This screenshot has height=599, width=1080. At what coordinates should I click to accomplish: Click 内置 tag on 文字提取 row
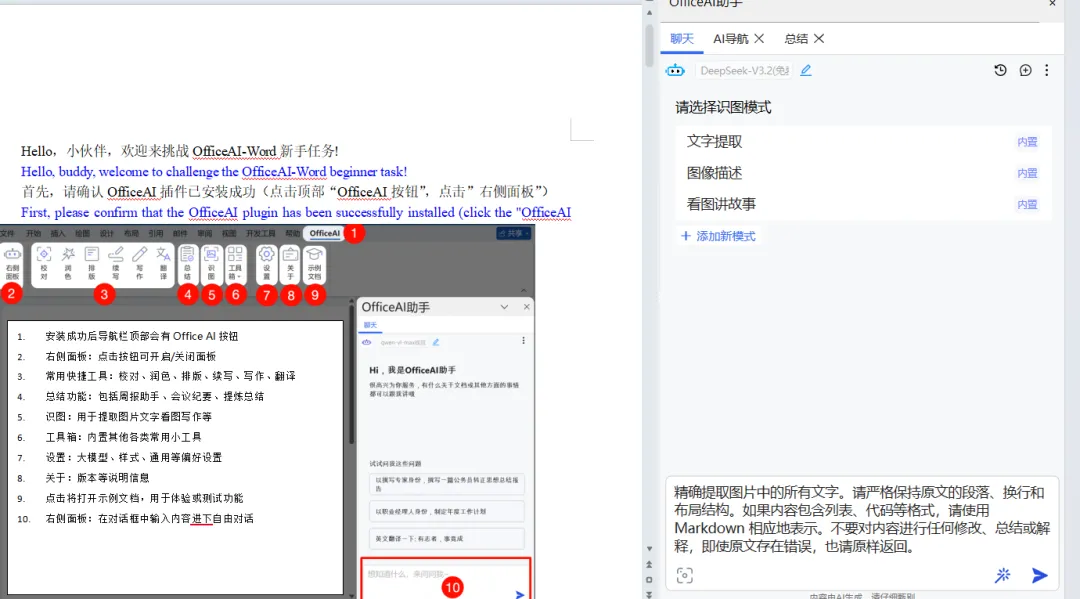point(1027,142)
